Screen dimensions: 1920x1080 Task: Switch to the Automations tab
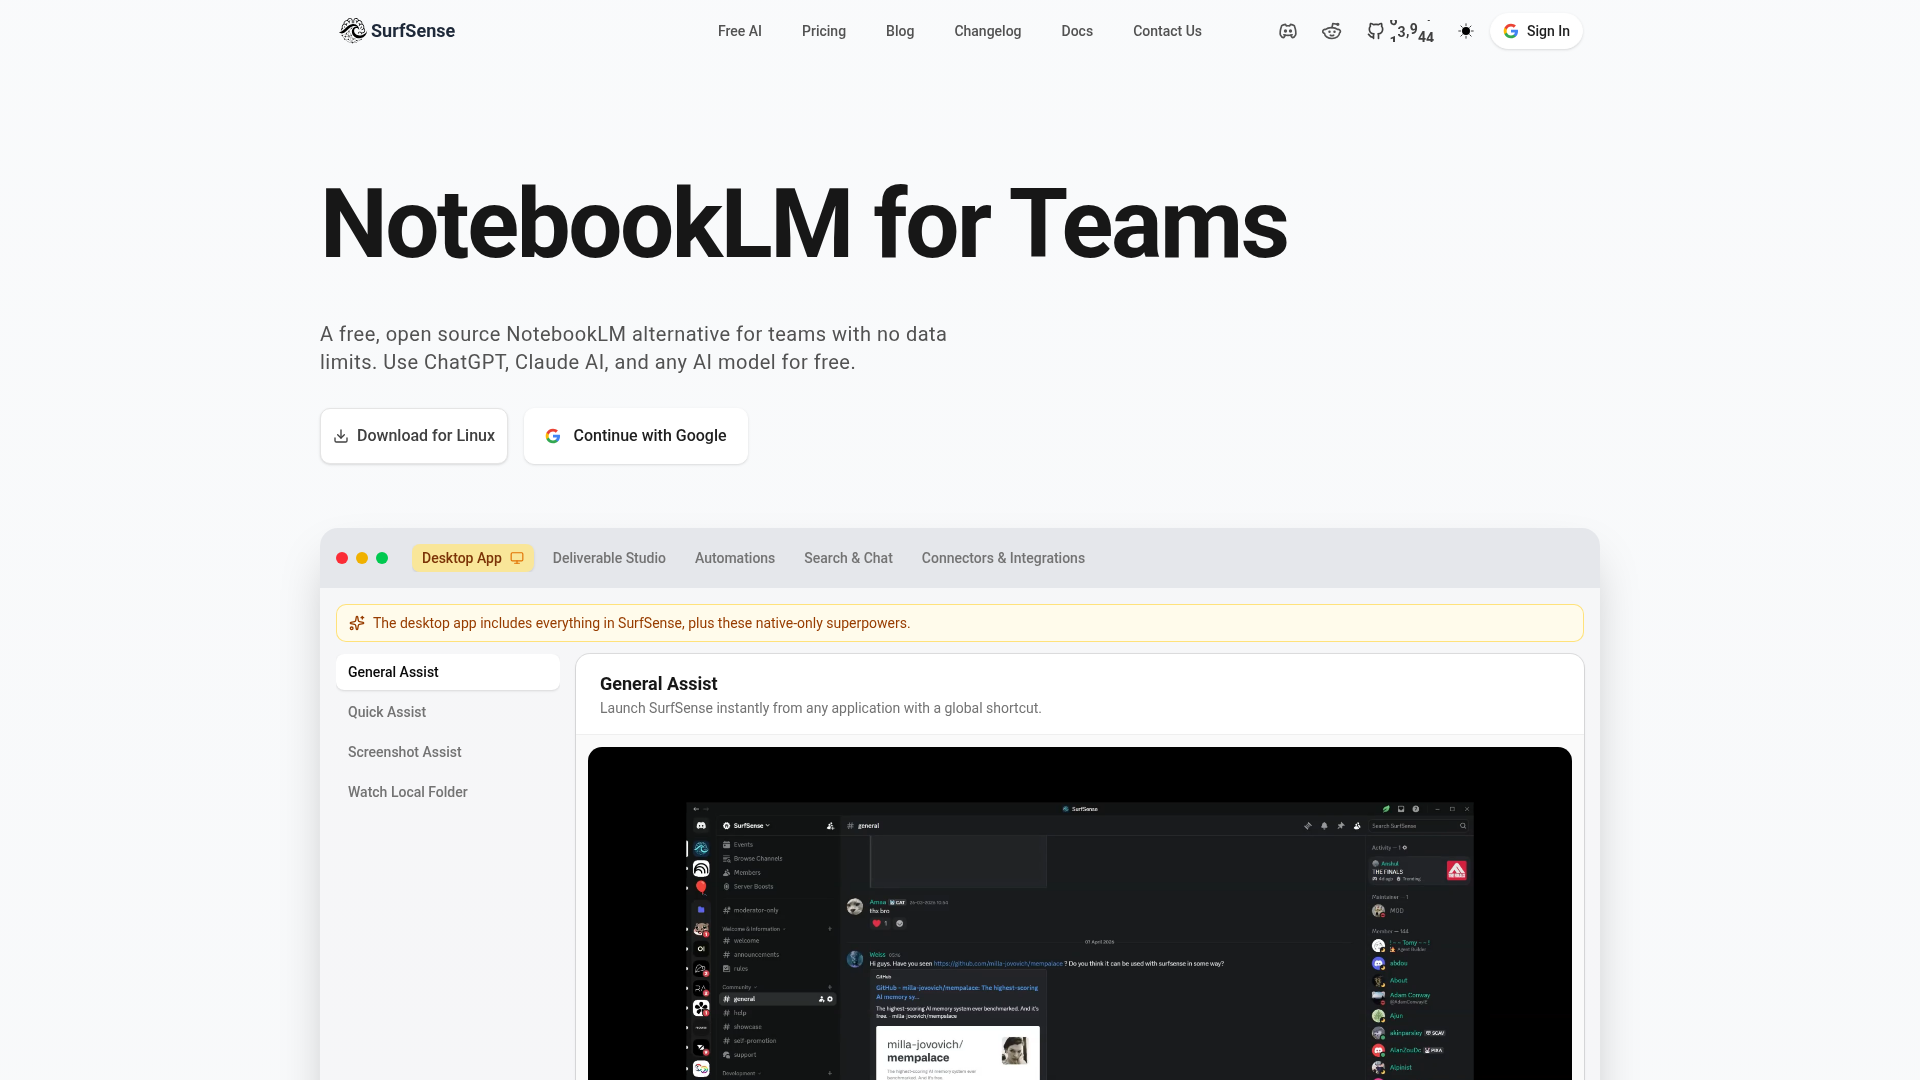click(735, 558)
